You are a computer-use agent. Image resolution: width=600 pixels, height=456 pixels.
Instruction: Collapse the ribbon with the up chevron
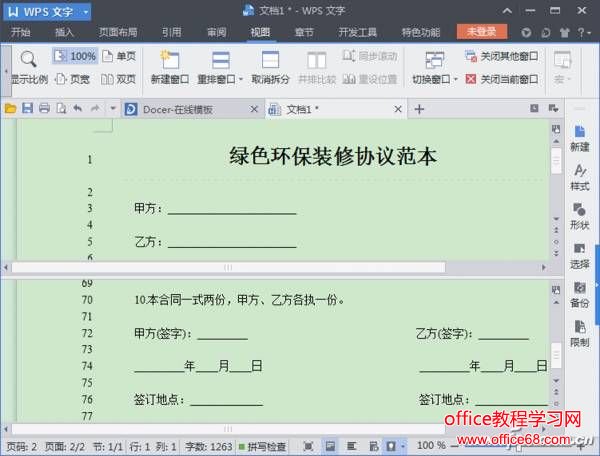point(507,11)
